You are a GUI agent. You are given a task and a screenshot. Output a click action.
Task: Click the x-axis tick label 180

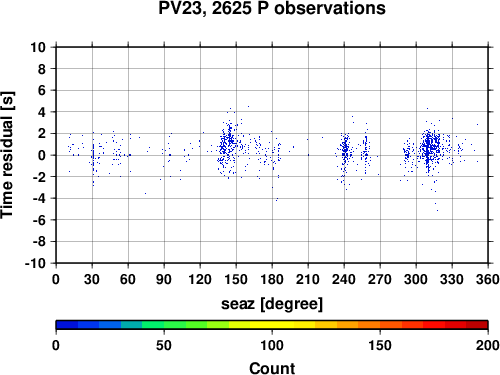click(x=272, y=279)
